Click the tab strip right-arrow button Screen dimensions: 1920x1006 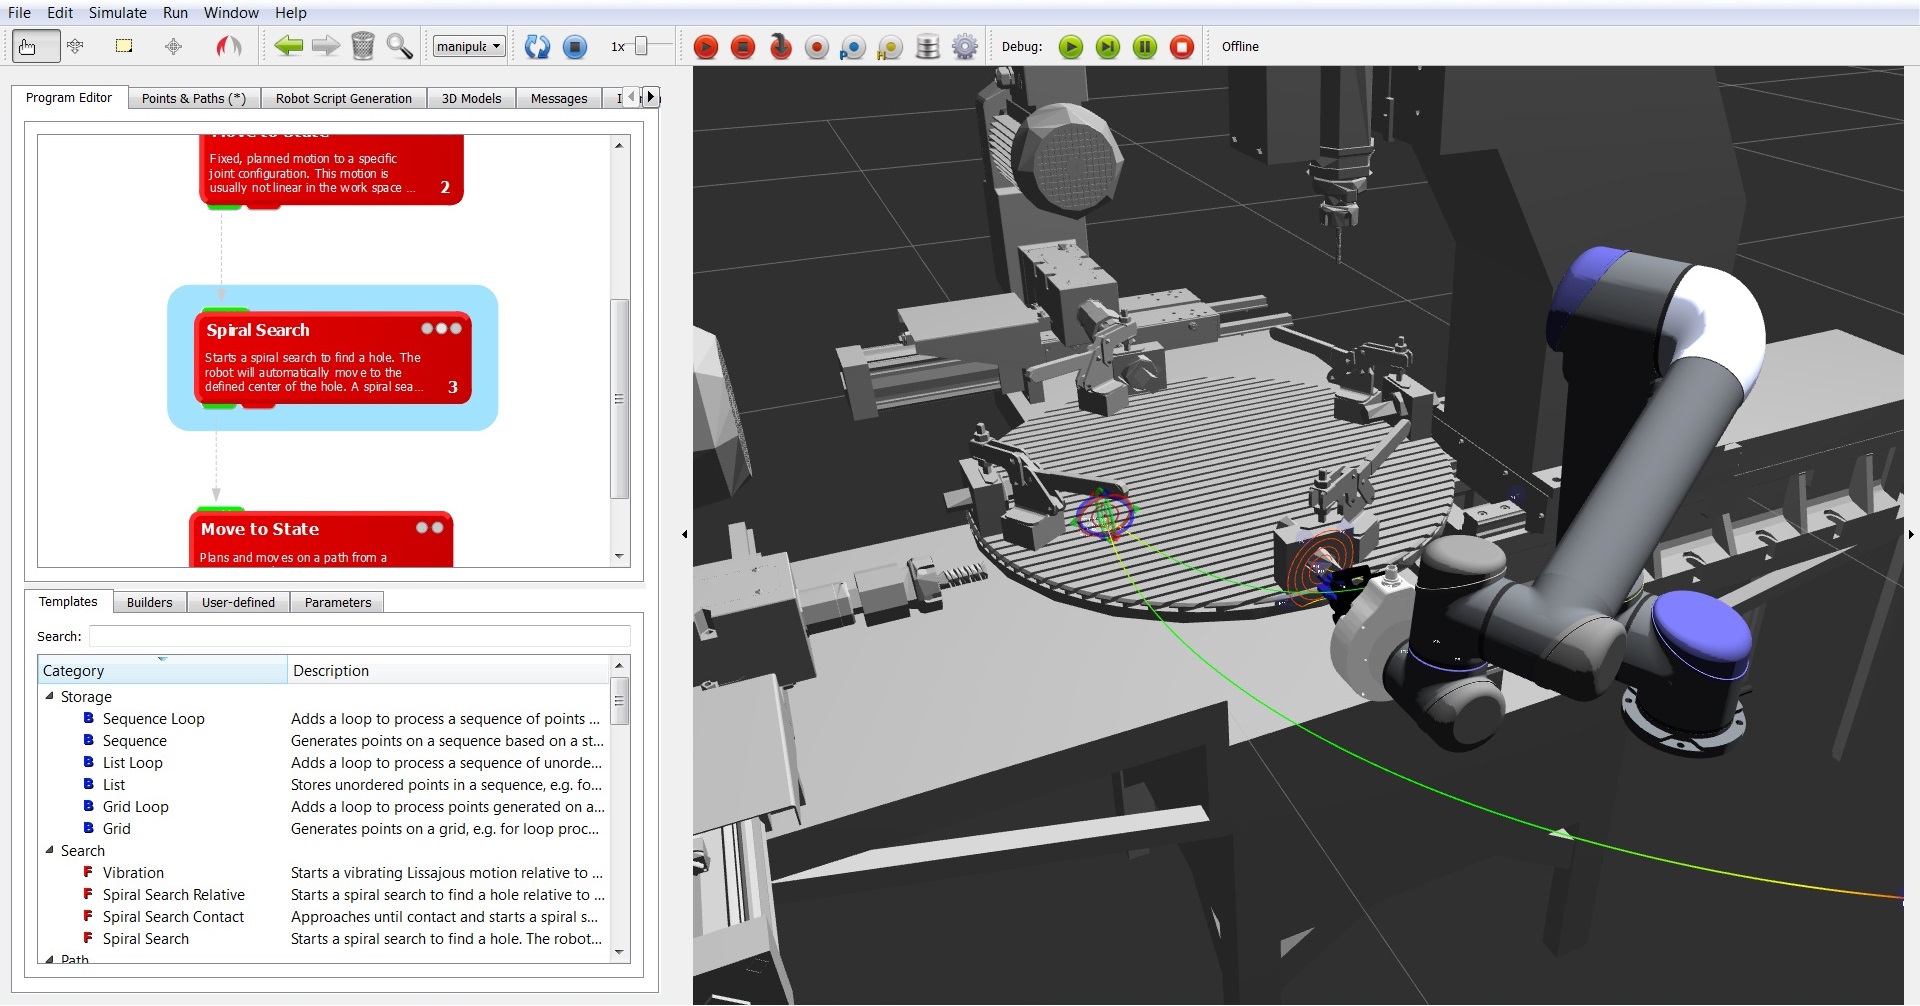(x=651, y=97)
